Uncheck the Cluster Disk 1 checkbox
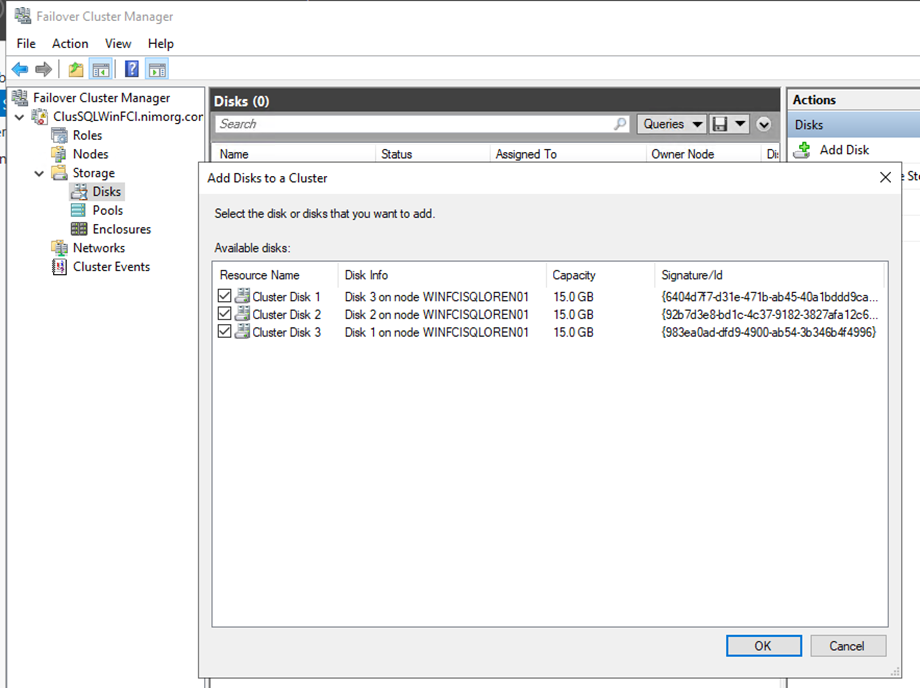The image size is (920, 688). (x=224, y=296)
